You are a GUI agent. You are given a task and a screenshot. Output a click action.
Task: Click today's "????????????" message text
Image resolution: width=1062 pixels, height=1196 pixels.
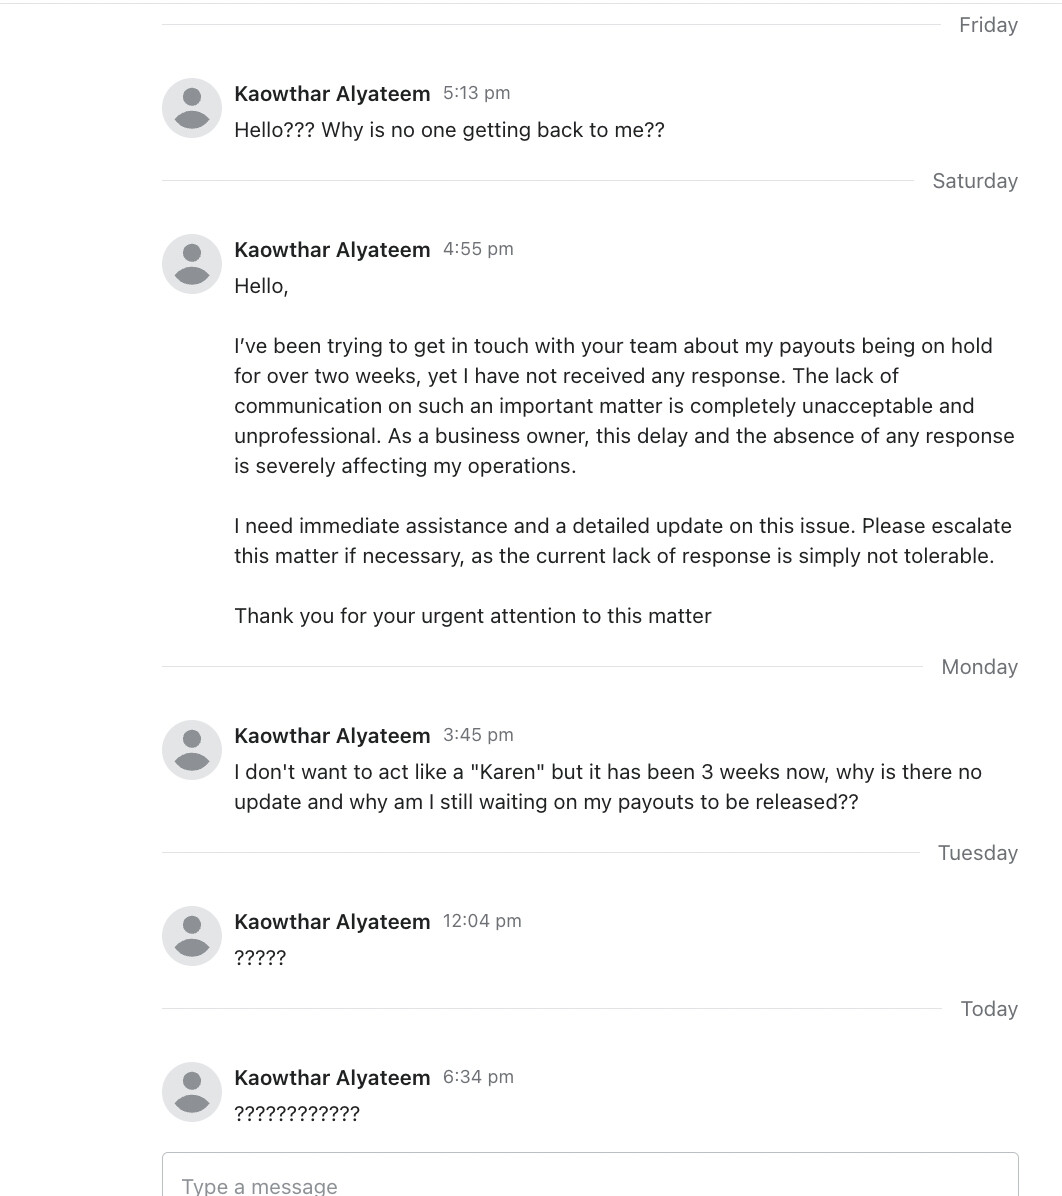(x=297, y=1114)
